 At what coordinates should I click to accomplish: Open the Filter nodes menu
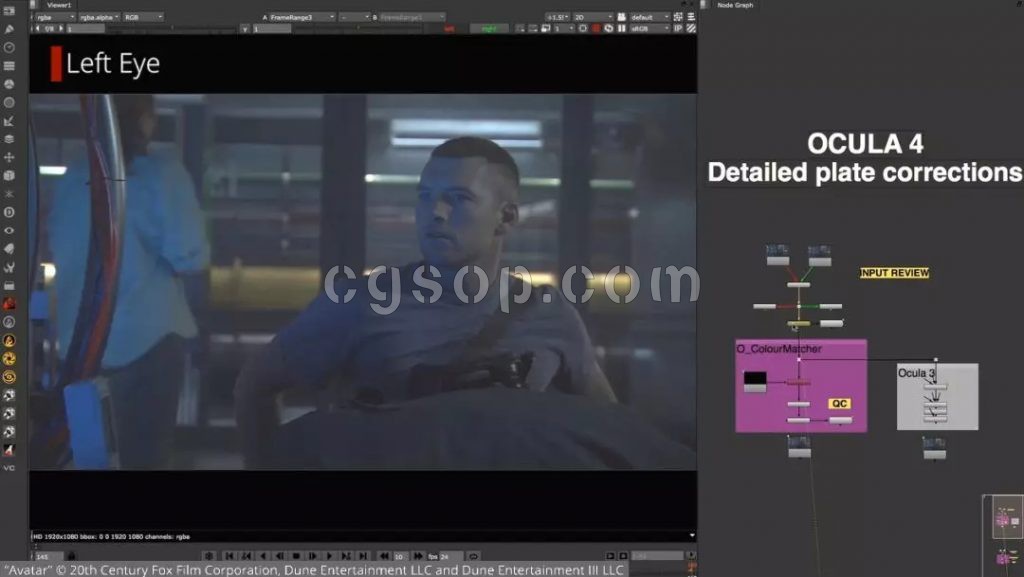(x=9, y=102)
